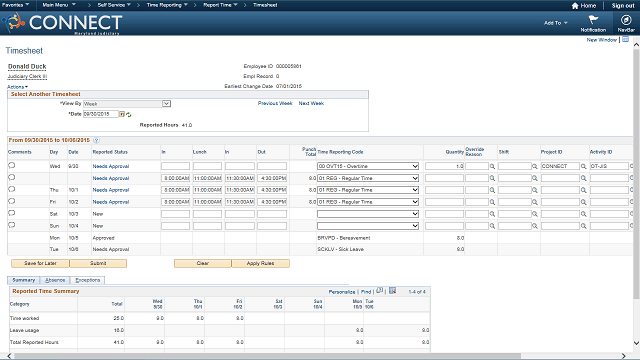Go to the Next Week link
Image resolution: width=640 pixels, height=360 pixels.
pyautogui.click(x=311, y=103)
